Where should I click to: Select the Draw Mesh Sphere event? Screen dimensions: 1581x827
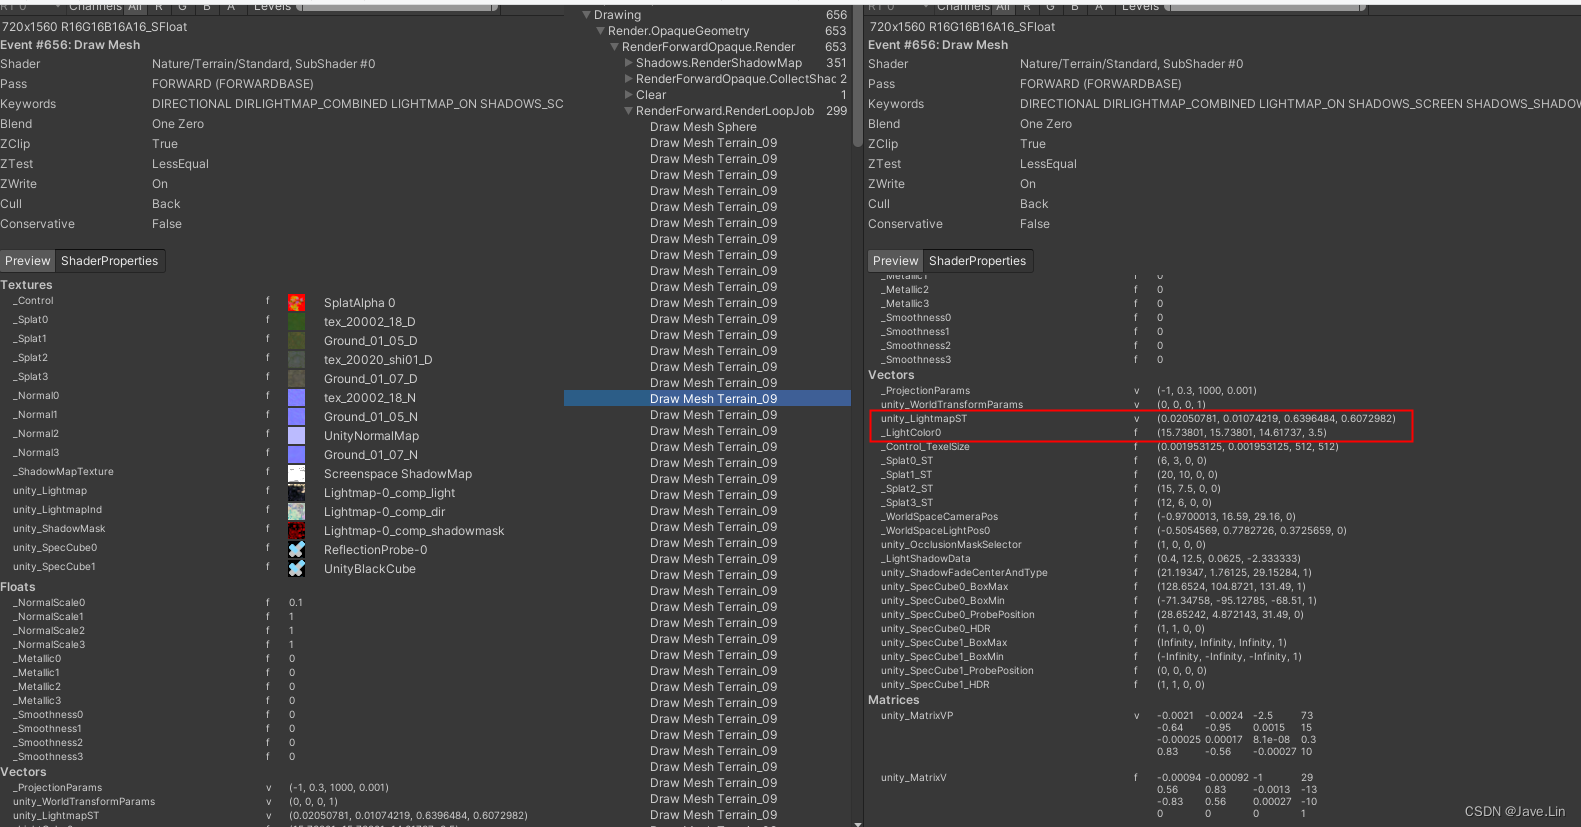click(x=703, y=127)
